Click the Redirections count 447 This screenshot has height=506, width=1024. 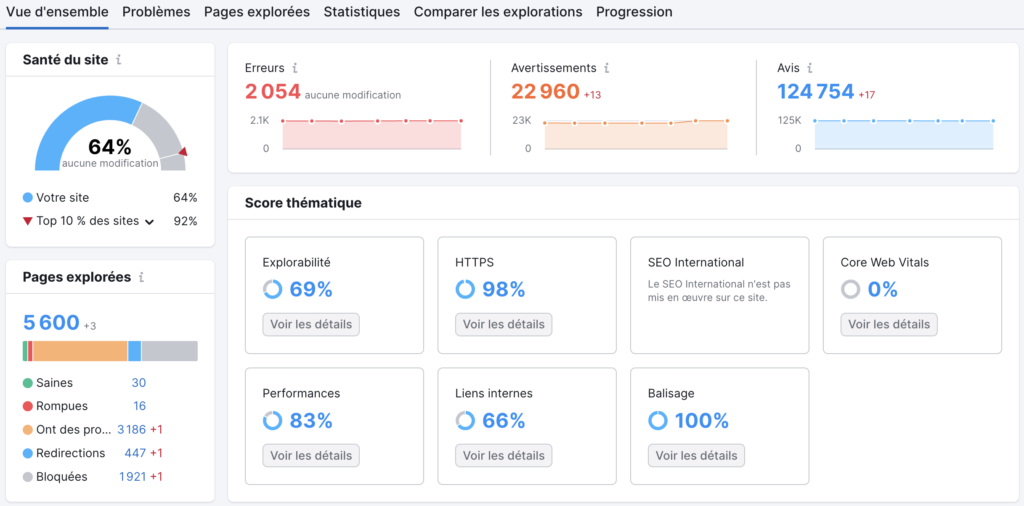(135, 453)
